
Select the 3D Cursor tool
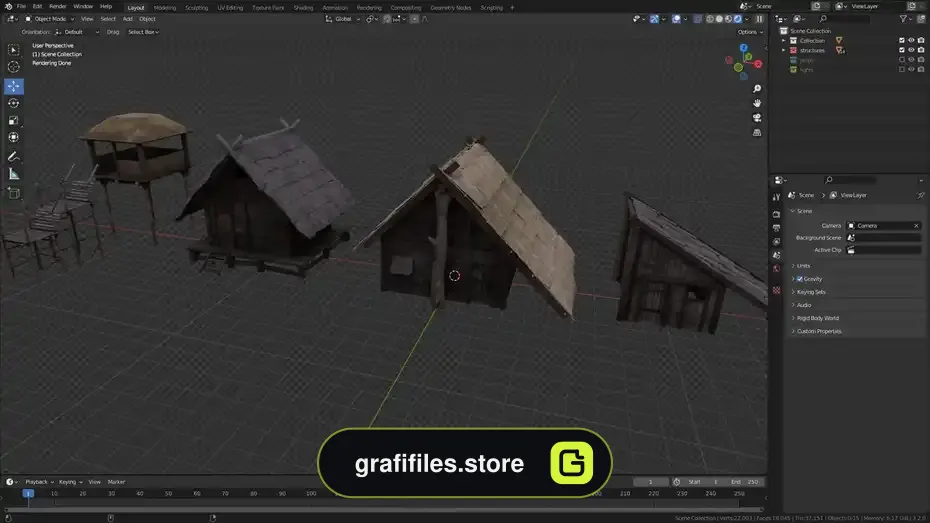coord(14,67)
